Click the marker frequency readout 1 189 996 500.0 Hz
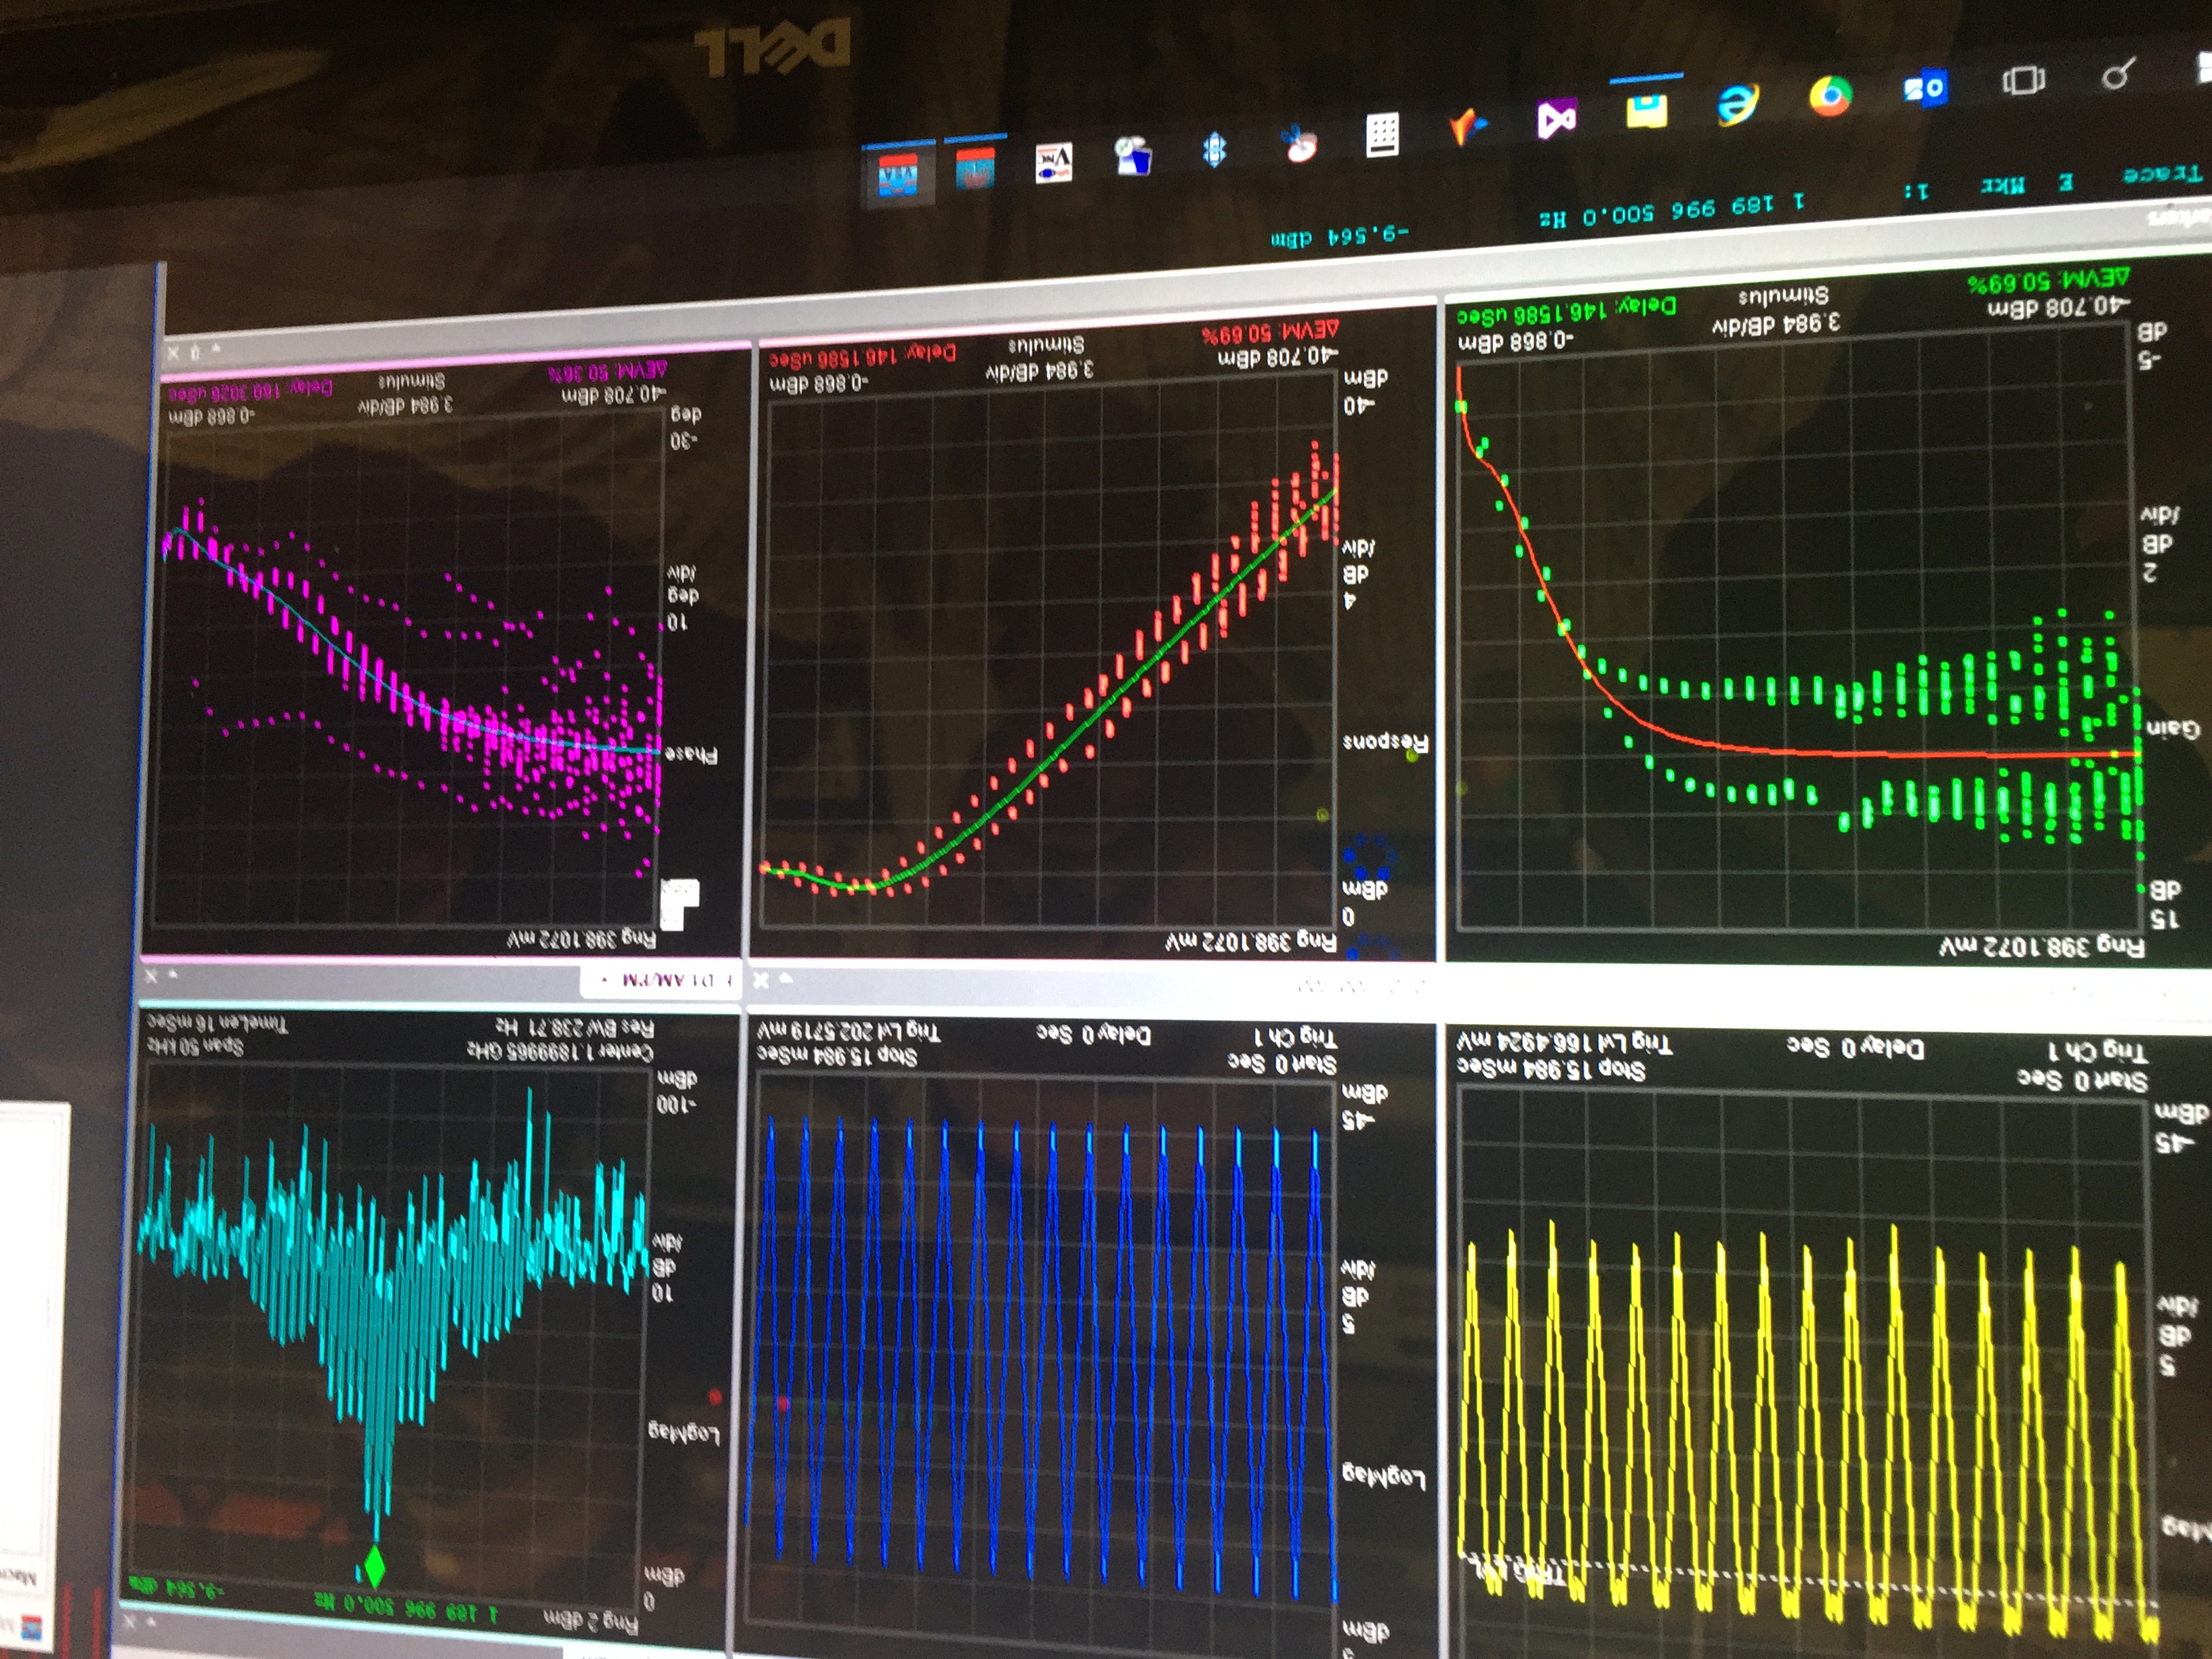Image resolution: width=2212 pixels, height=1659 pixels. point(1673,212)
